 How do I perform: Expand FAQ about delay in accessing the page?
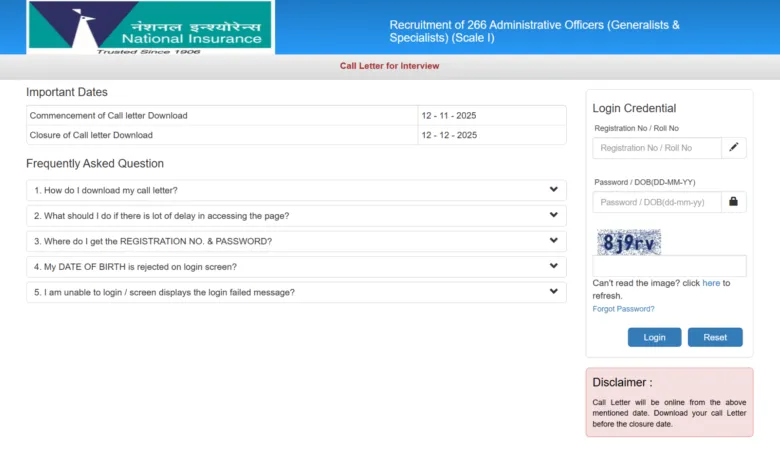[296, 216]
